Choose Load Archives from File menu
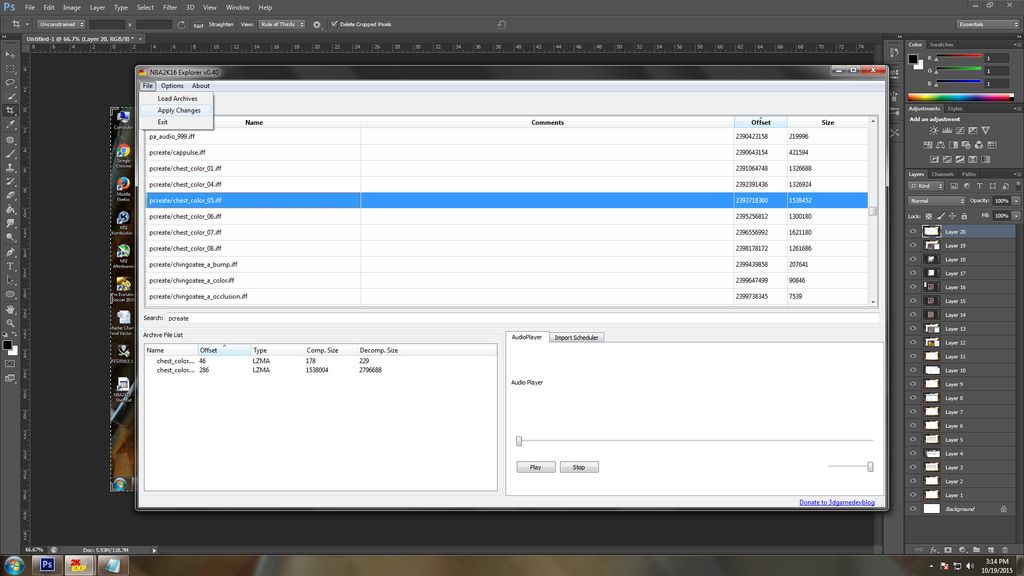 177,99
